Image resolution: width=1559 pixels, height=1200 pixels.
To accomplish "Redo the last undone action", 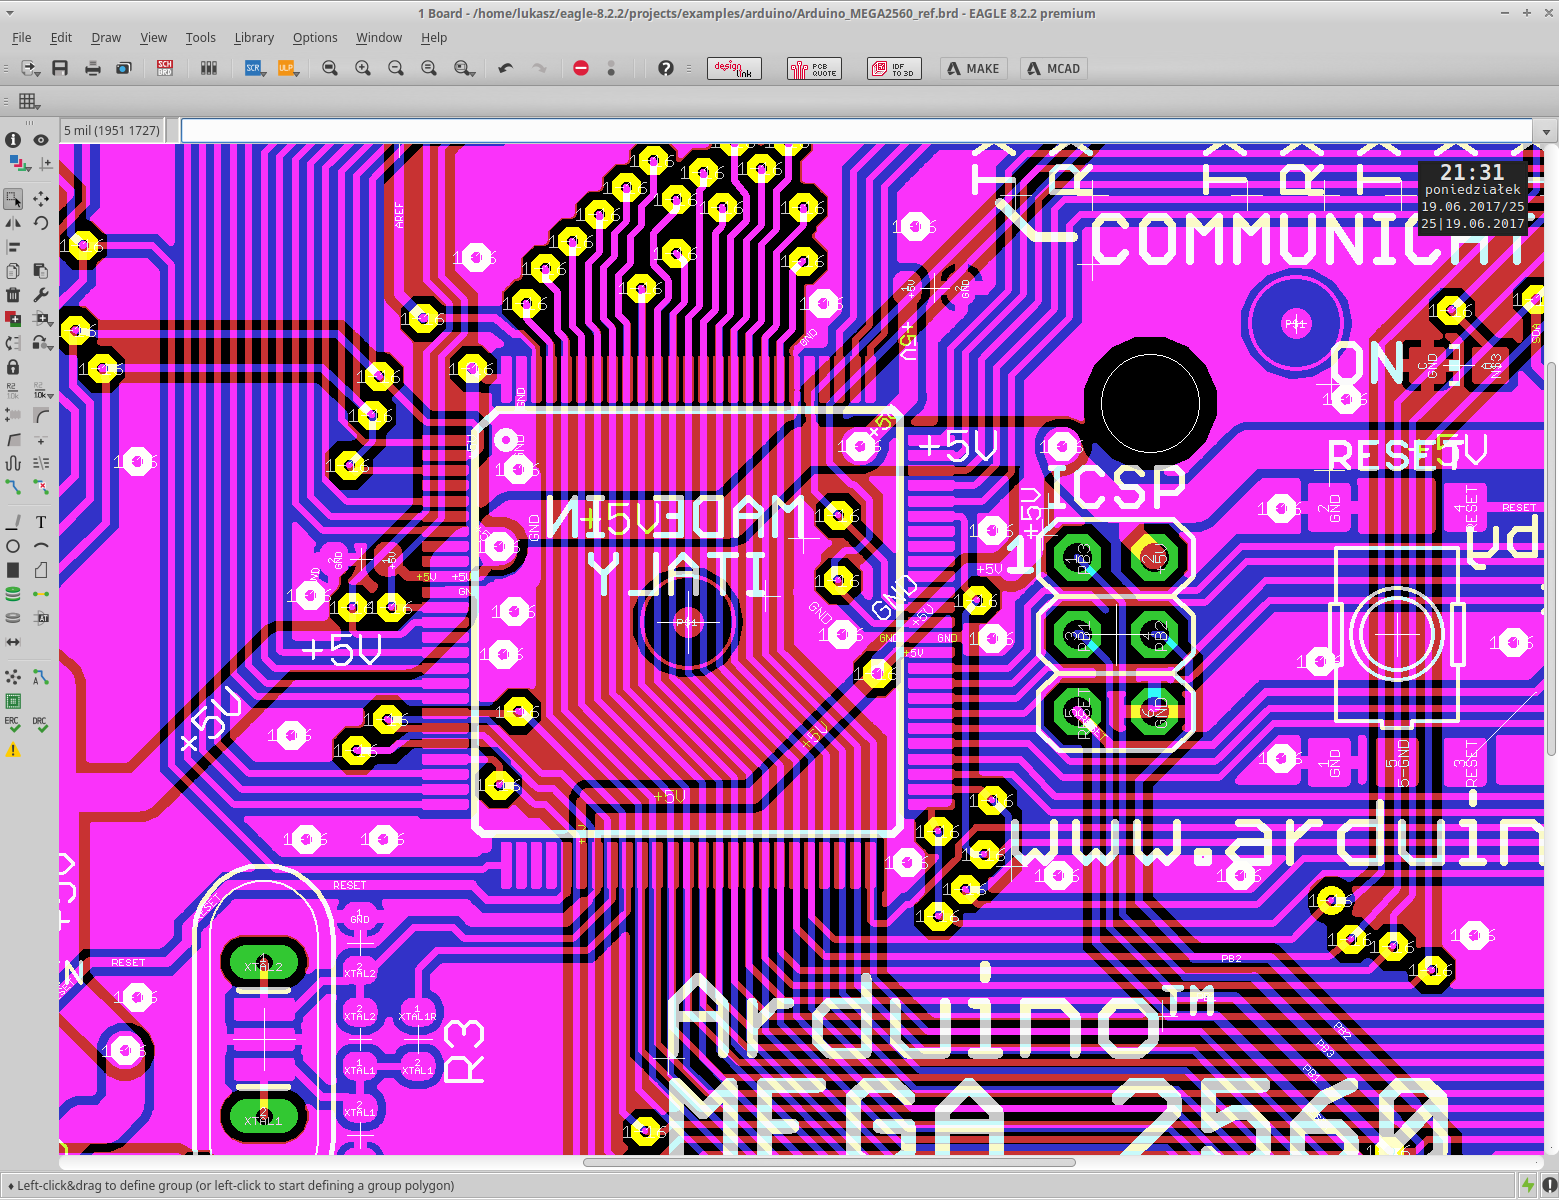I will click(x=539, y=68).
